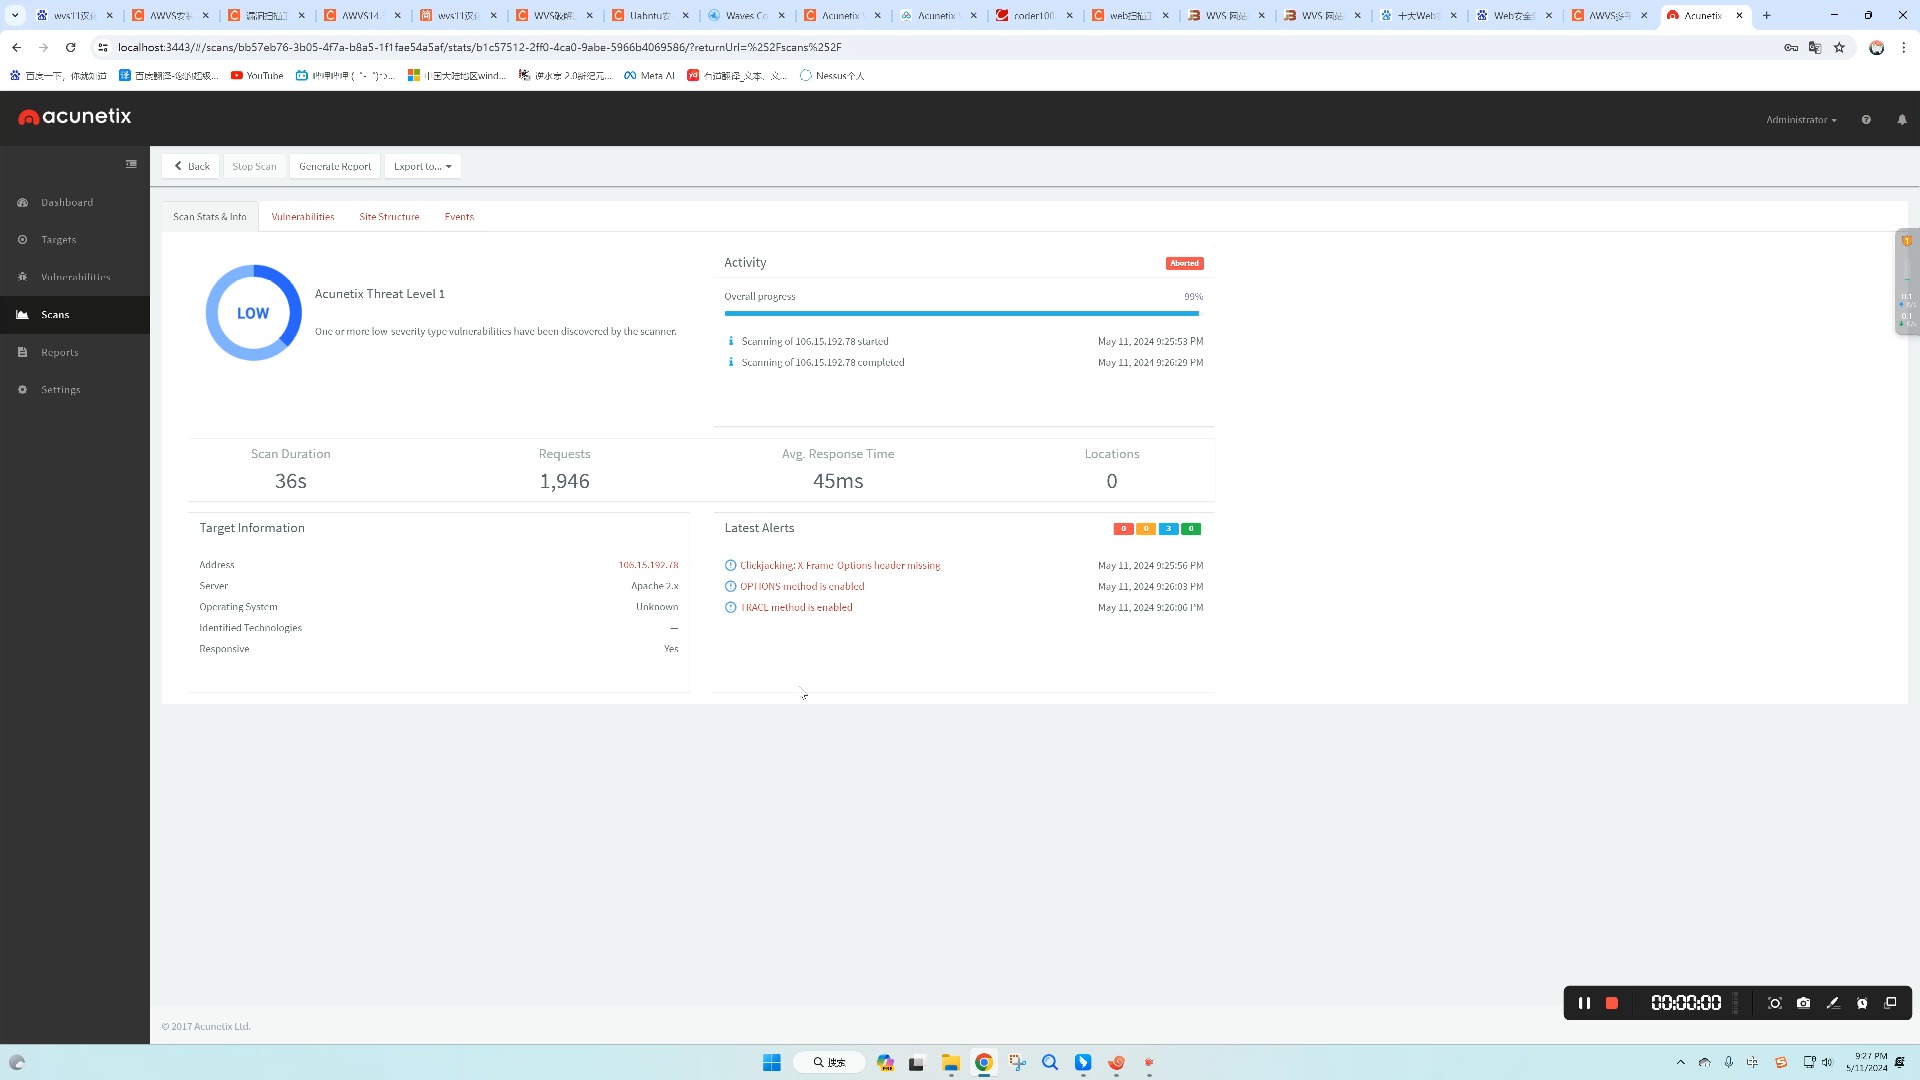Open Windows Start menu on the taskbar

[x=771, y=1063]
